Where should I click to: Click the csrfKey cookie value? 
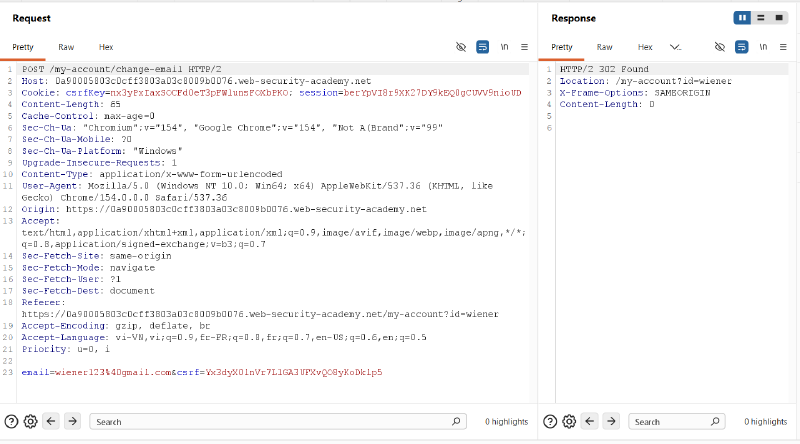[x=199, y=92]
